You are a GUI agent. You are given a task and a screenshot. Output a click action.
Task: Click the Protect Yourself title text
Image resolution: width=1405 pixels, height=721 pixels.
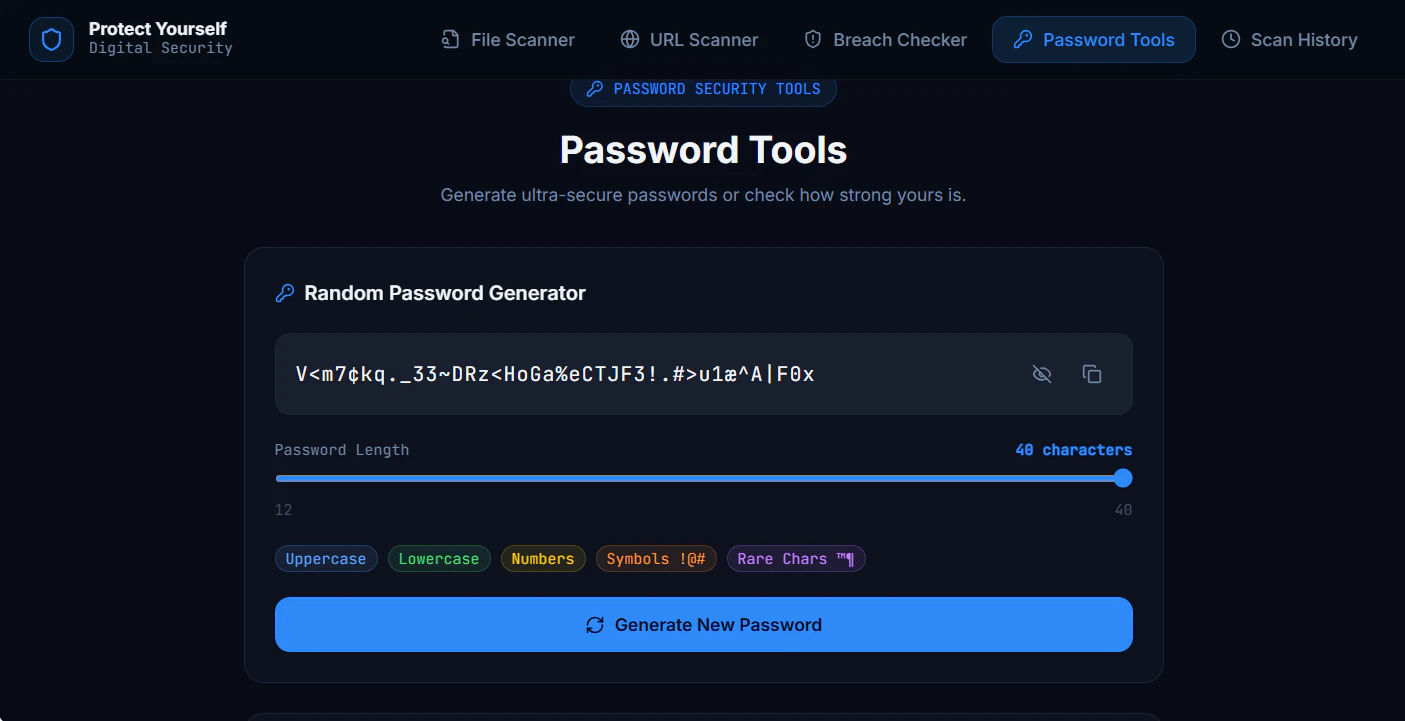tap(158, 29)
